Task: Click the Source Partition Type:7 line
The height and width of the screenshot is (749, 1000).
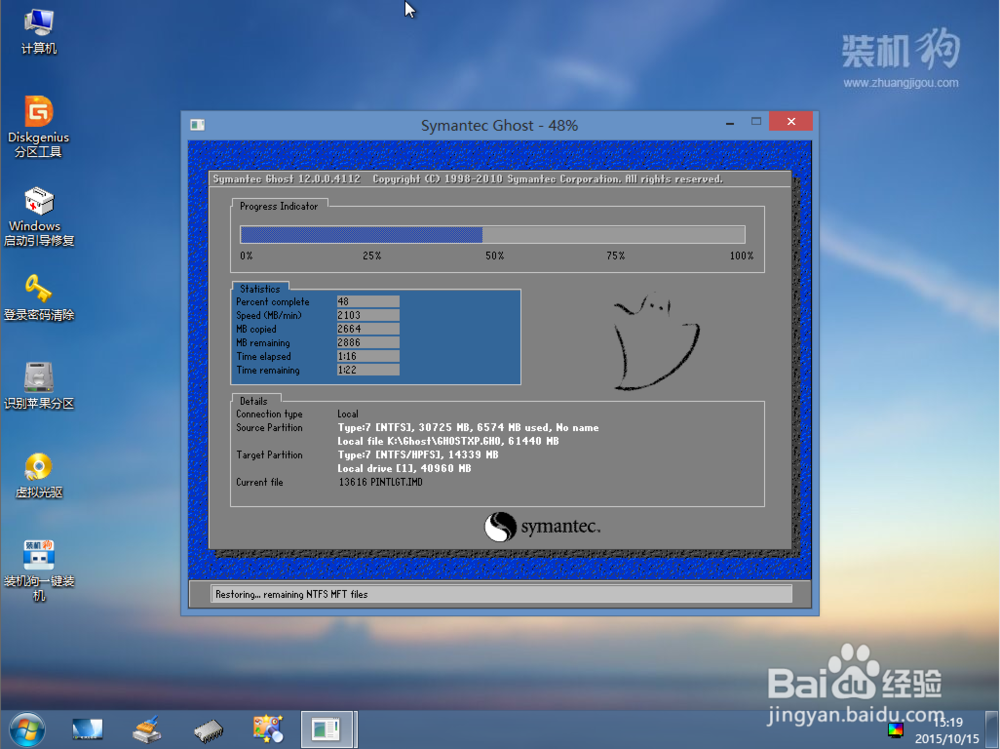Action: point(468,427)
